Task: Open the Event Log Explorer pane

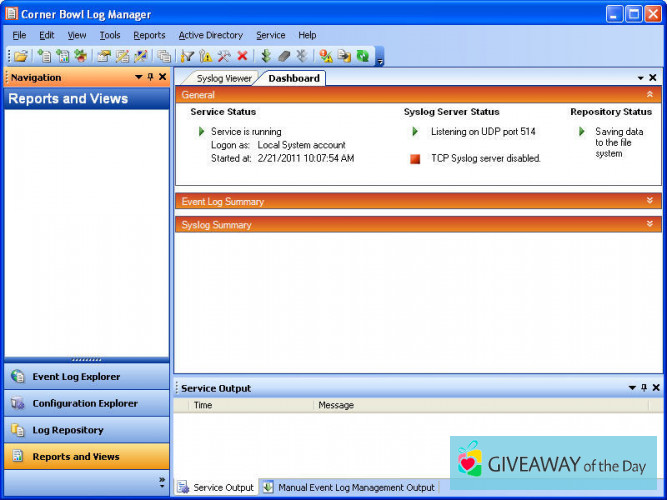Action: [76, 377]
